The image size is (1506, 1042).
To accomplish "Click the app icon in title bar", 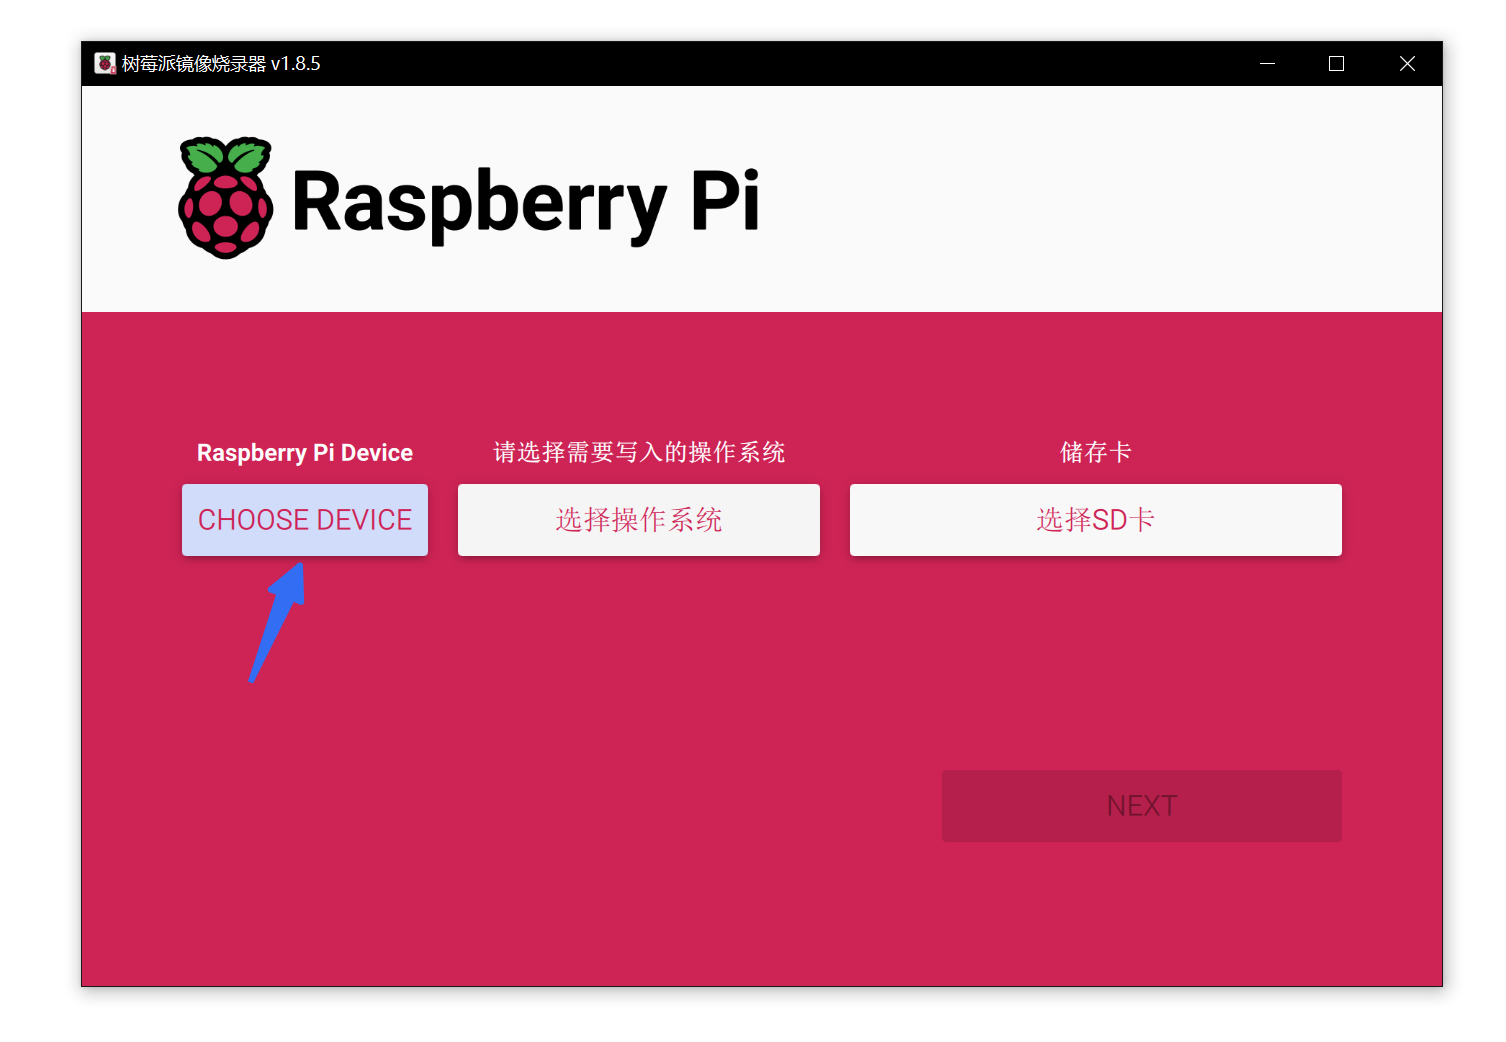I will 105,64.
